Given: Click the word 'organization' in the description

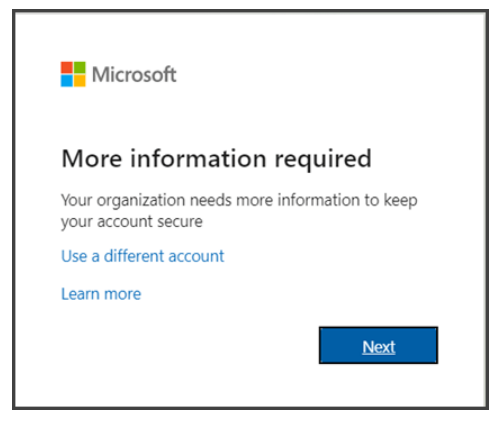Looking at the screenshot, I should click(141, 201).
